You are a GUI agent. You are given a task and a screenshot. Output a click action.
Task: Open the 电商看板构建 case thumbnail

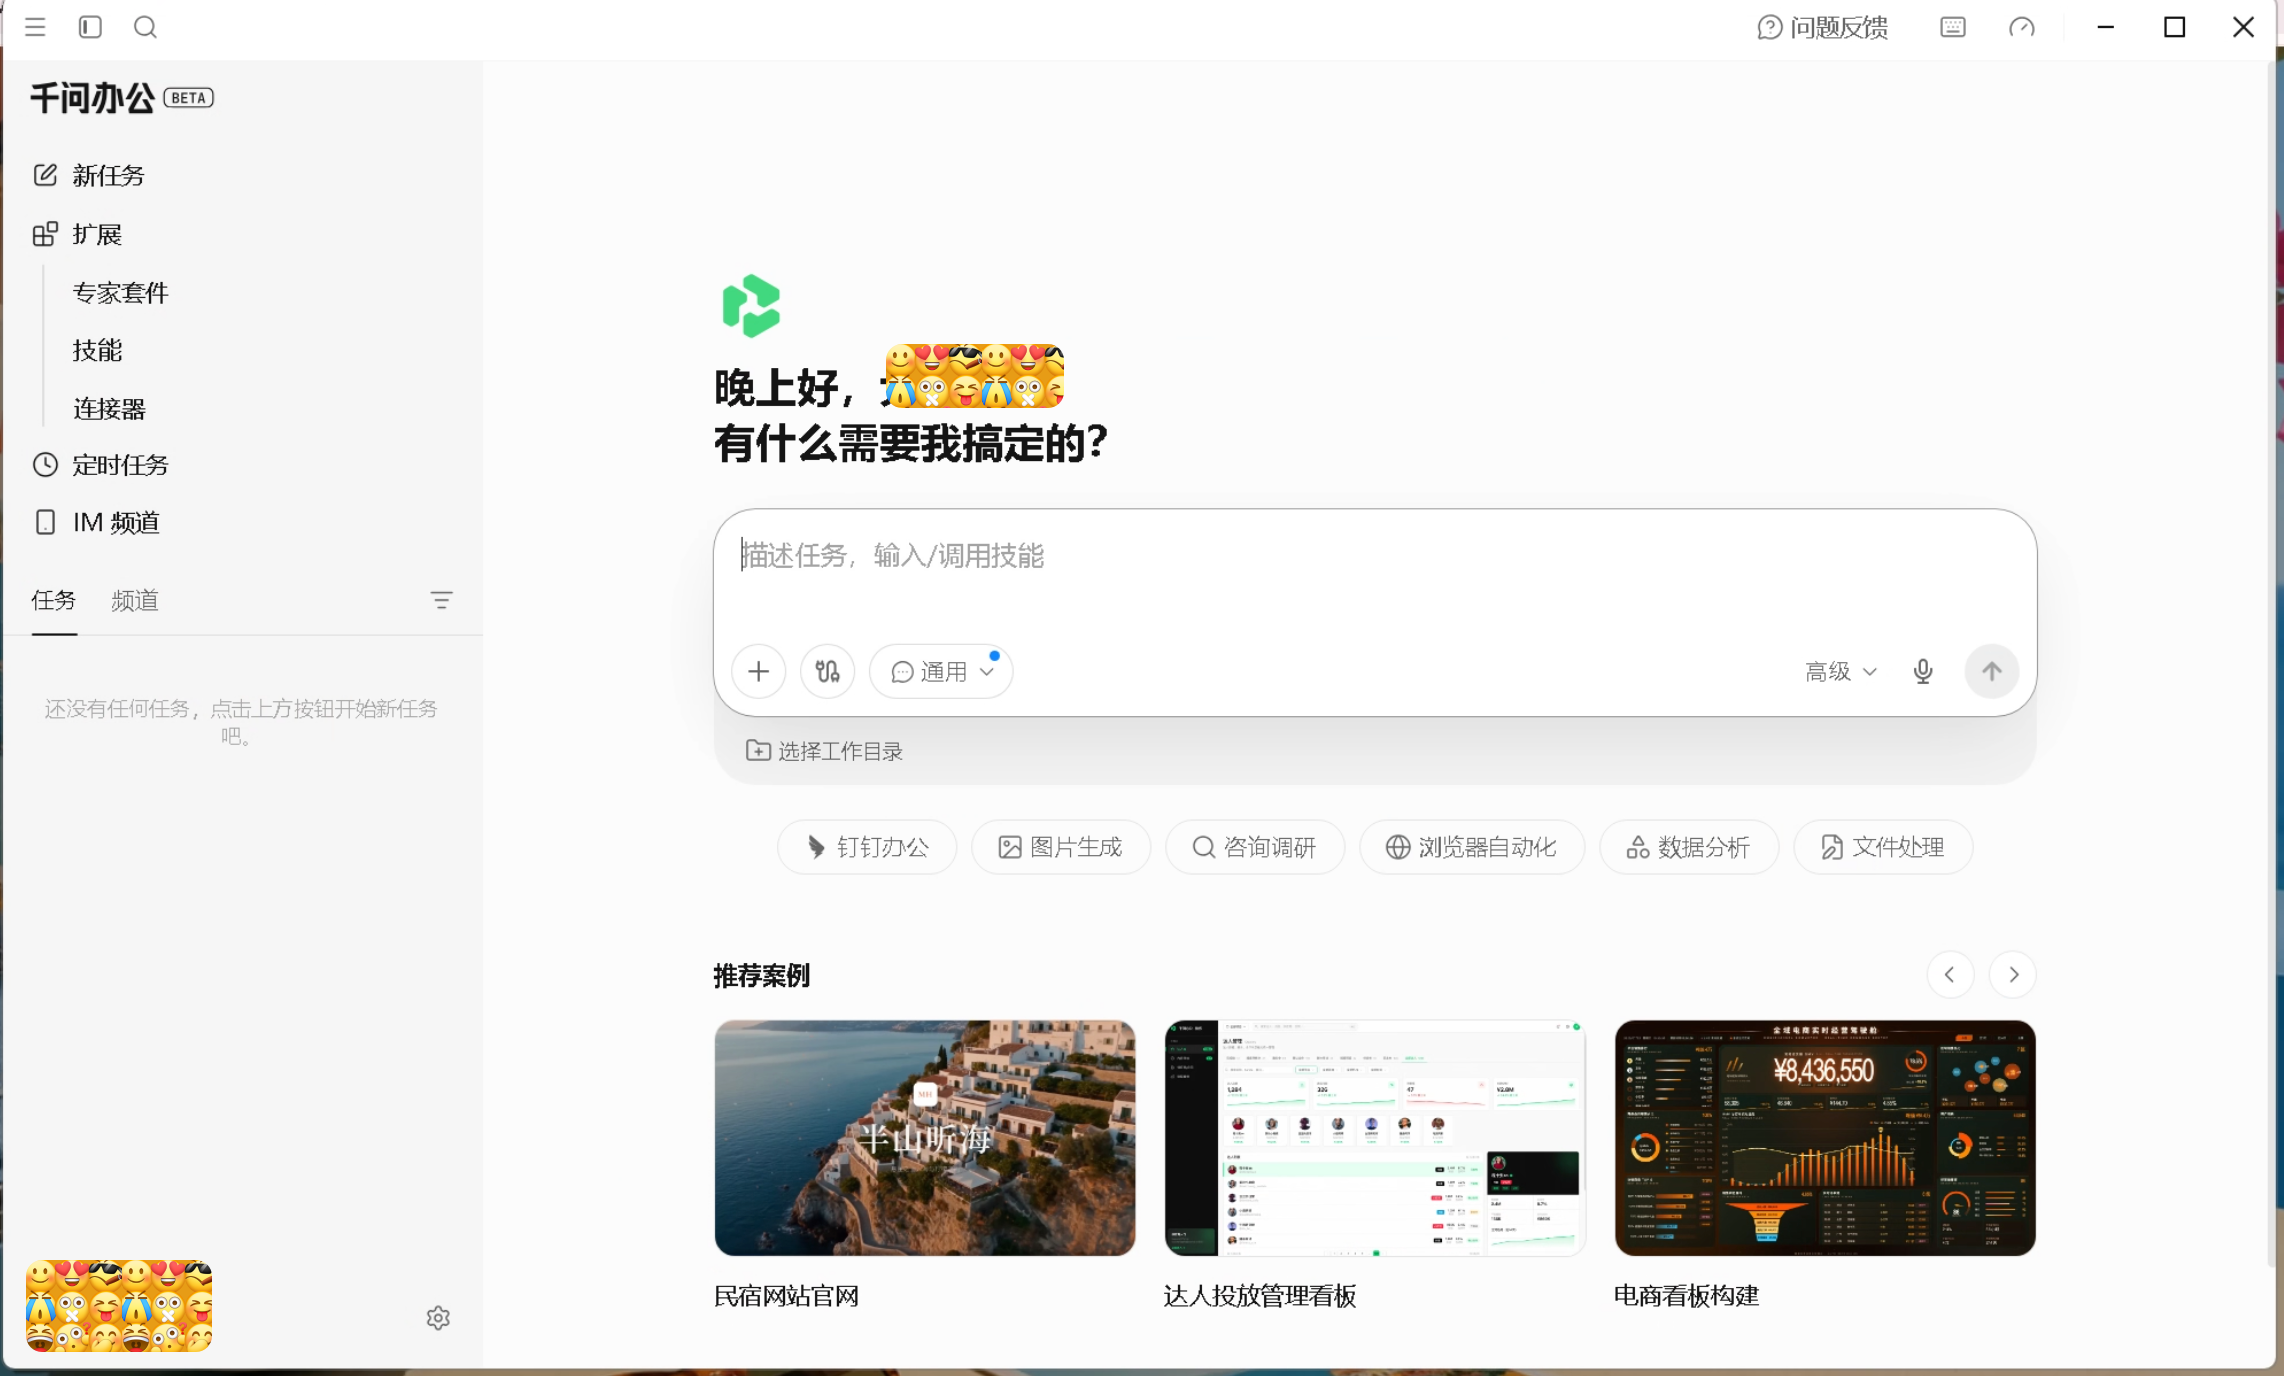point(1825,1138)
